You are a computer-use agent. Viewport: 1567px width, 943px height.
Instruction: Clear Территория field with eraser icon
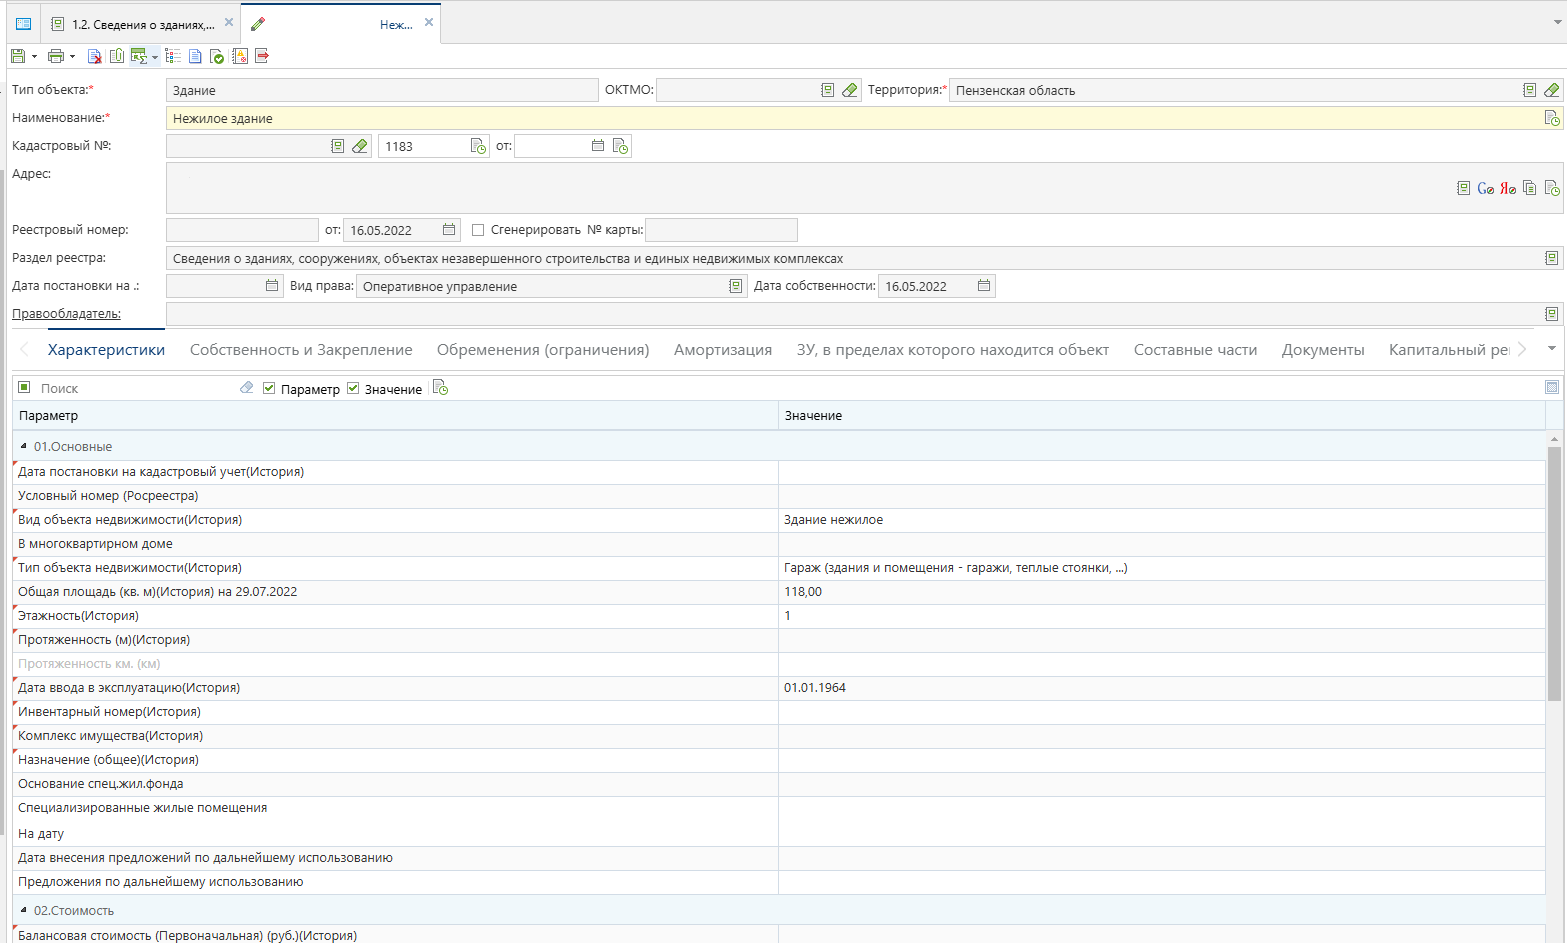[x=1551, y=90]
